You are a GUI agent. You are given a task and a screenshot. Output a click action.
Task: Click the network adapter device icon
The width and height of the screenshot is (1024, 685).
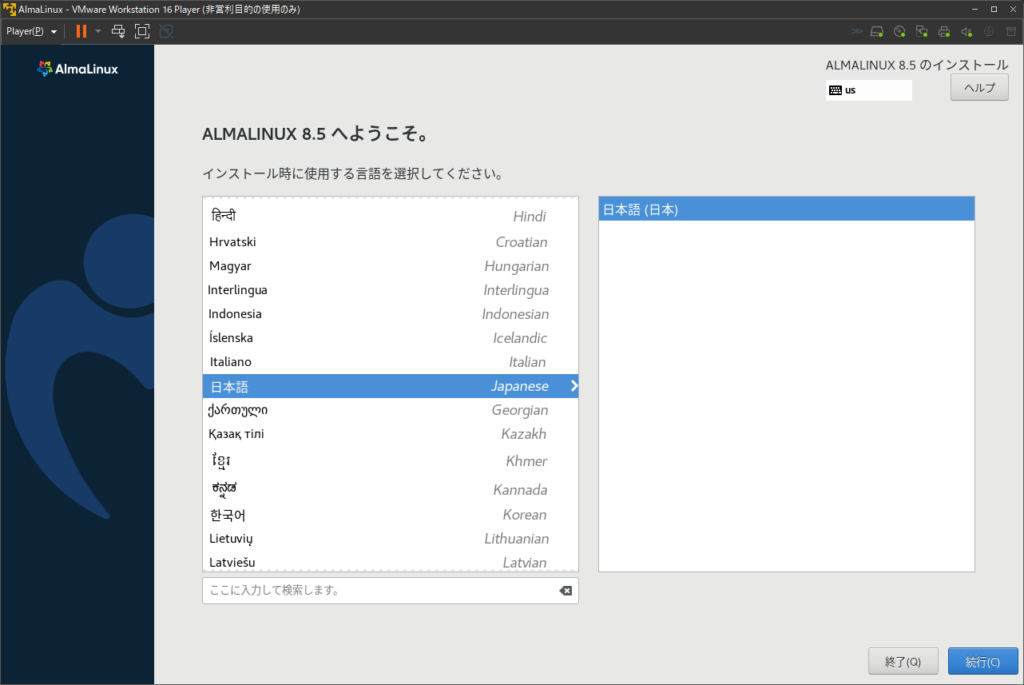coord(921,31)
